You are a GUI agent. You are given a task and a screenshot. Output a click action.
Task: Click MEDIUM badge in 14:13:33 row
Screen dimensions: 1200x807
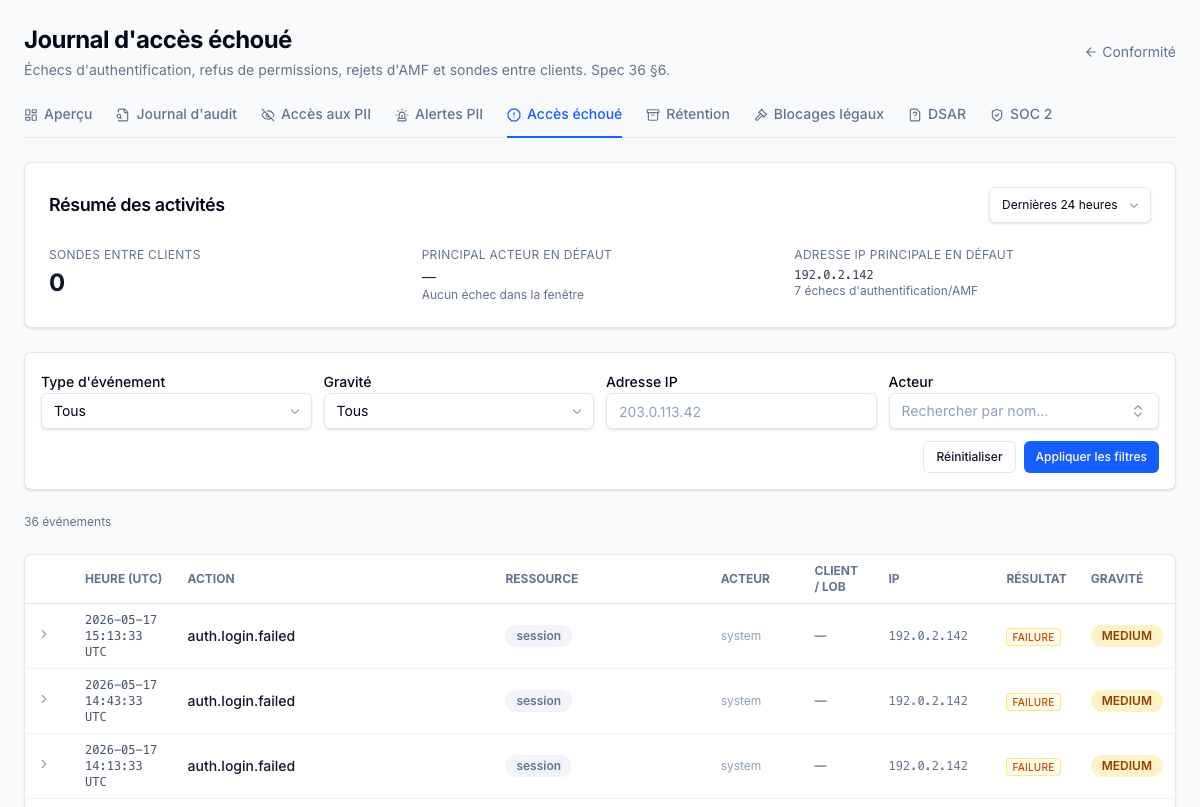(x=1127, y=766)
